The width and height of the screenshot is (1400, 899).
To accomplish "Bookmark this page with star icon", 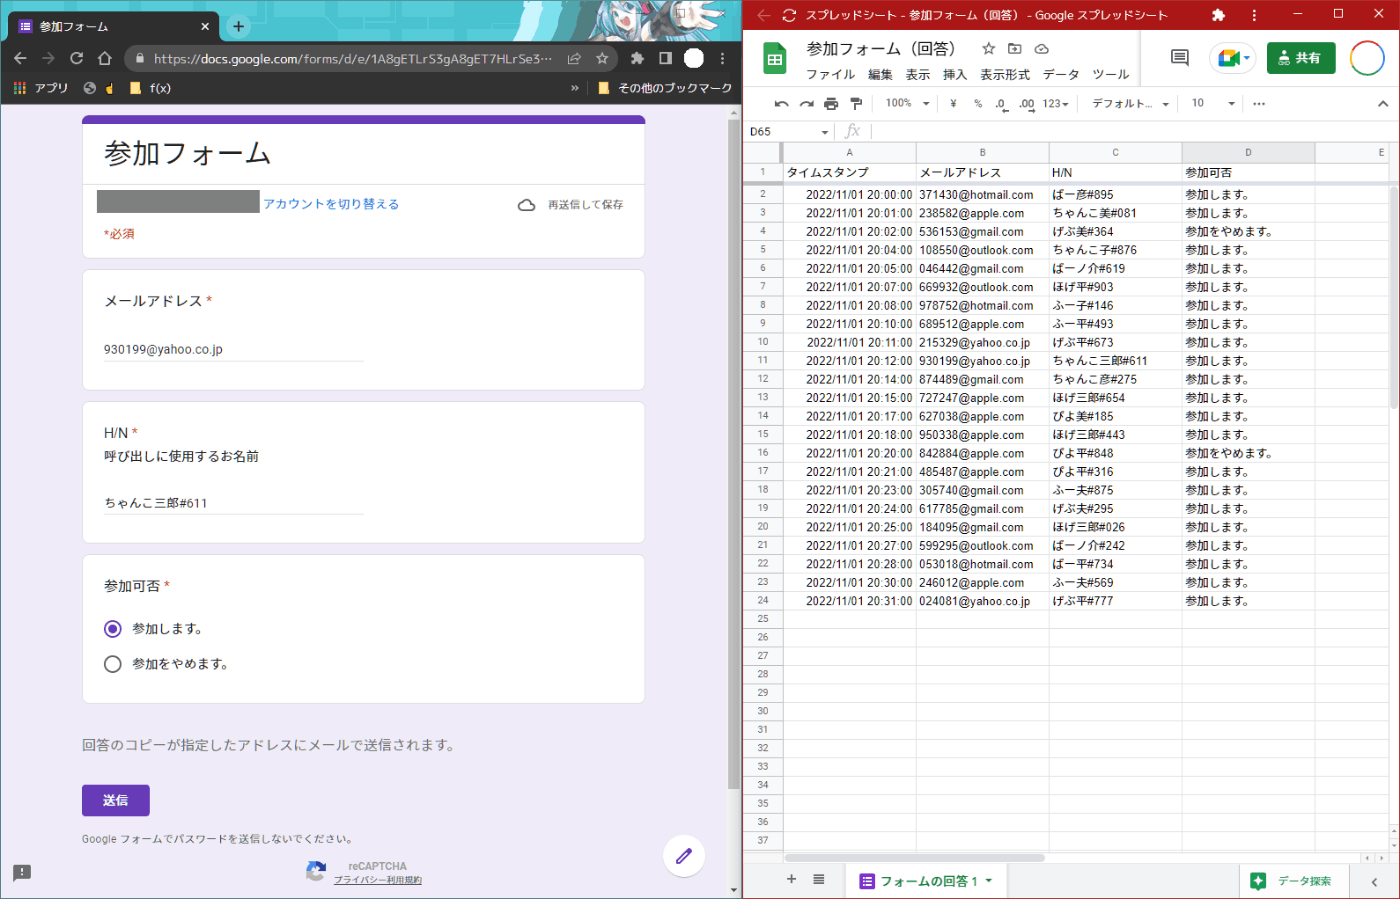I will pos(602,58).
